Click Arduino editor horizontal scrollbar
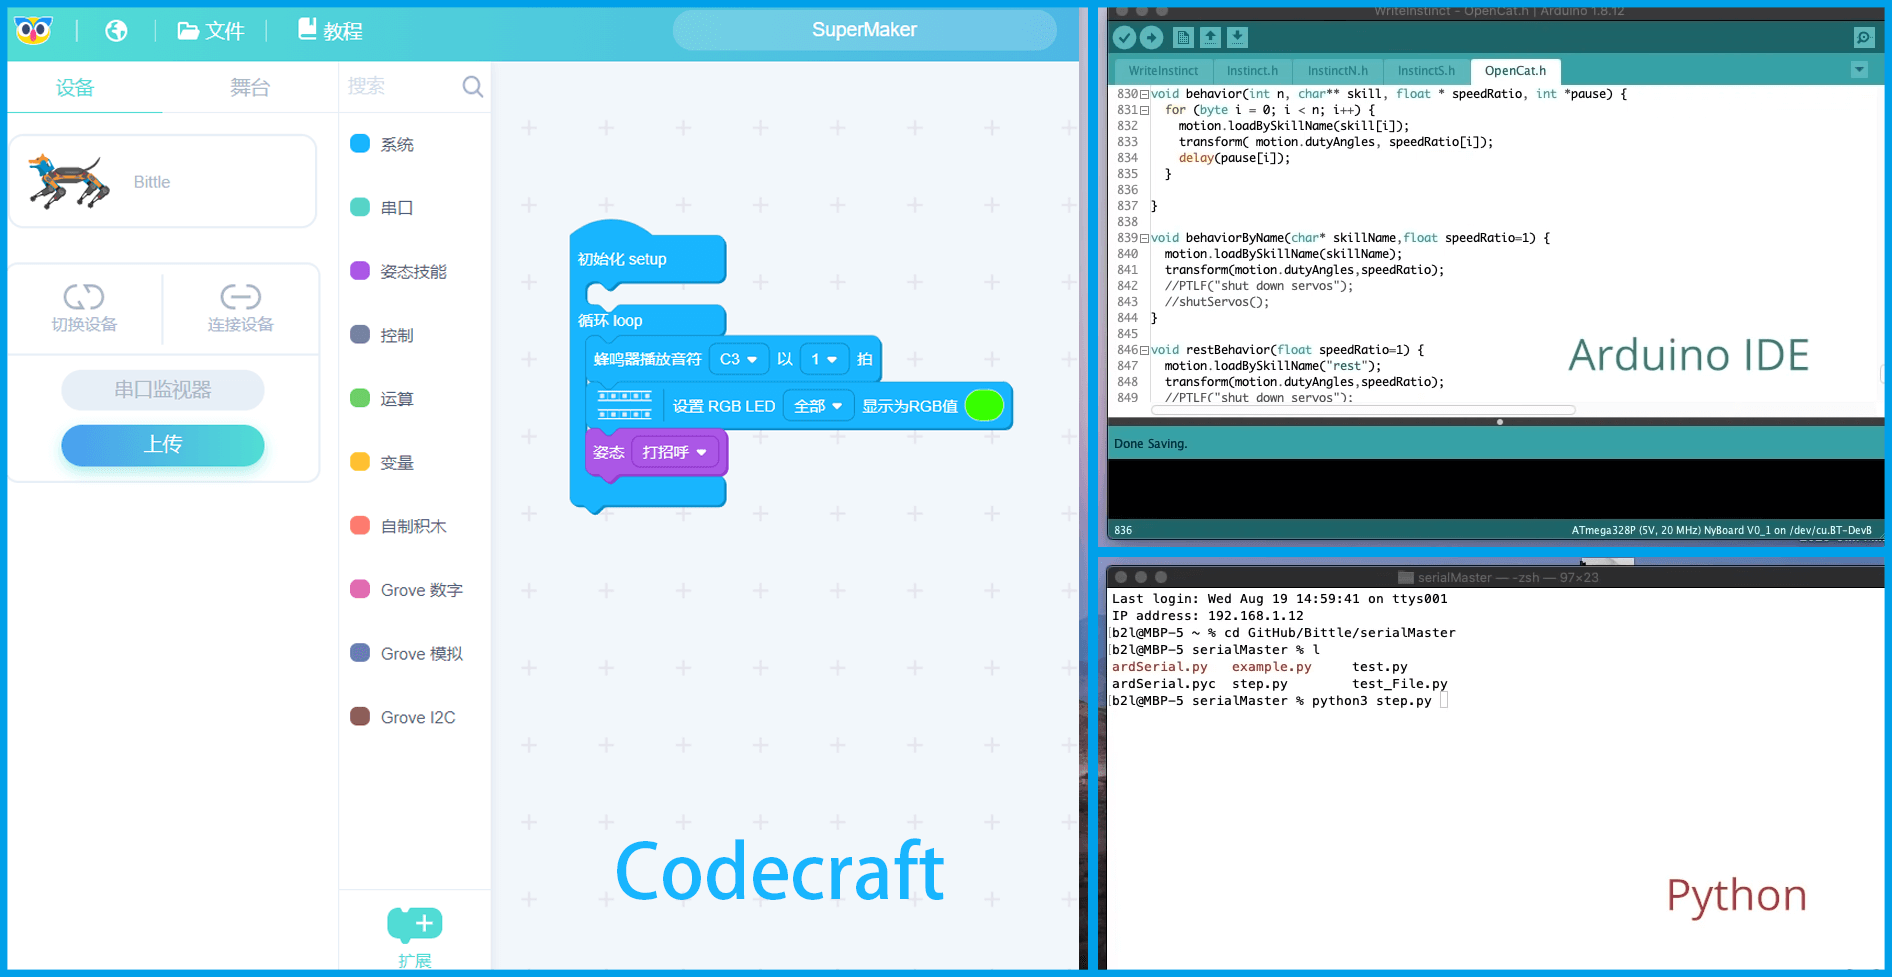 pyautogui.click(x=1363, y=410)
